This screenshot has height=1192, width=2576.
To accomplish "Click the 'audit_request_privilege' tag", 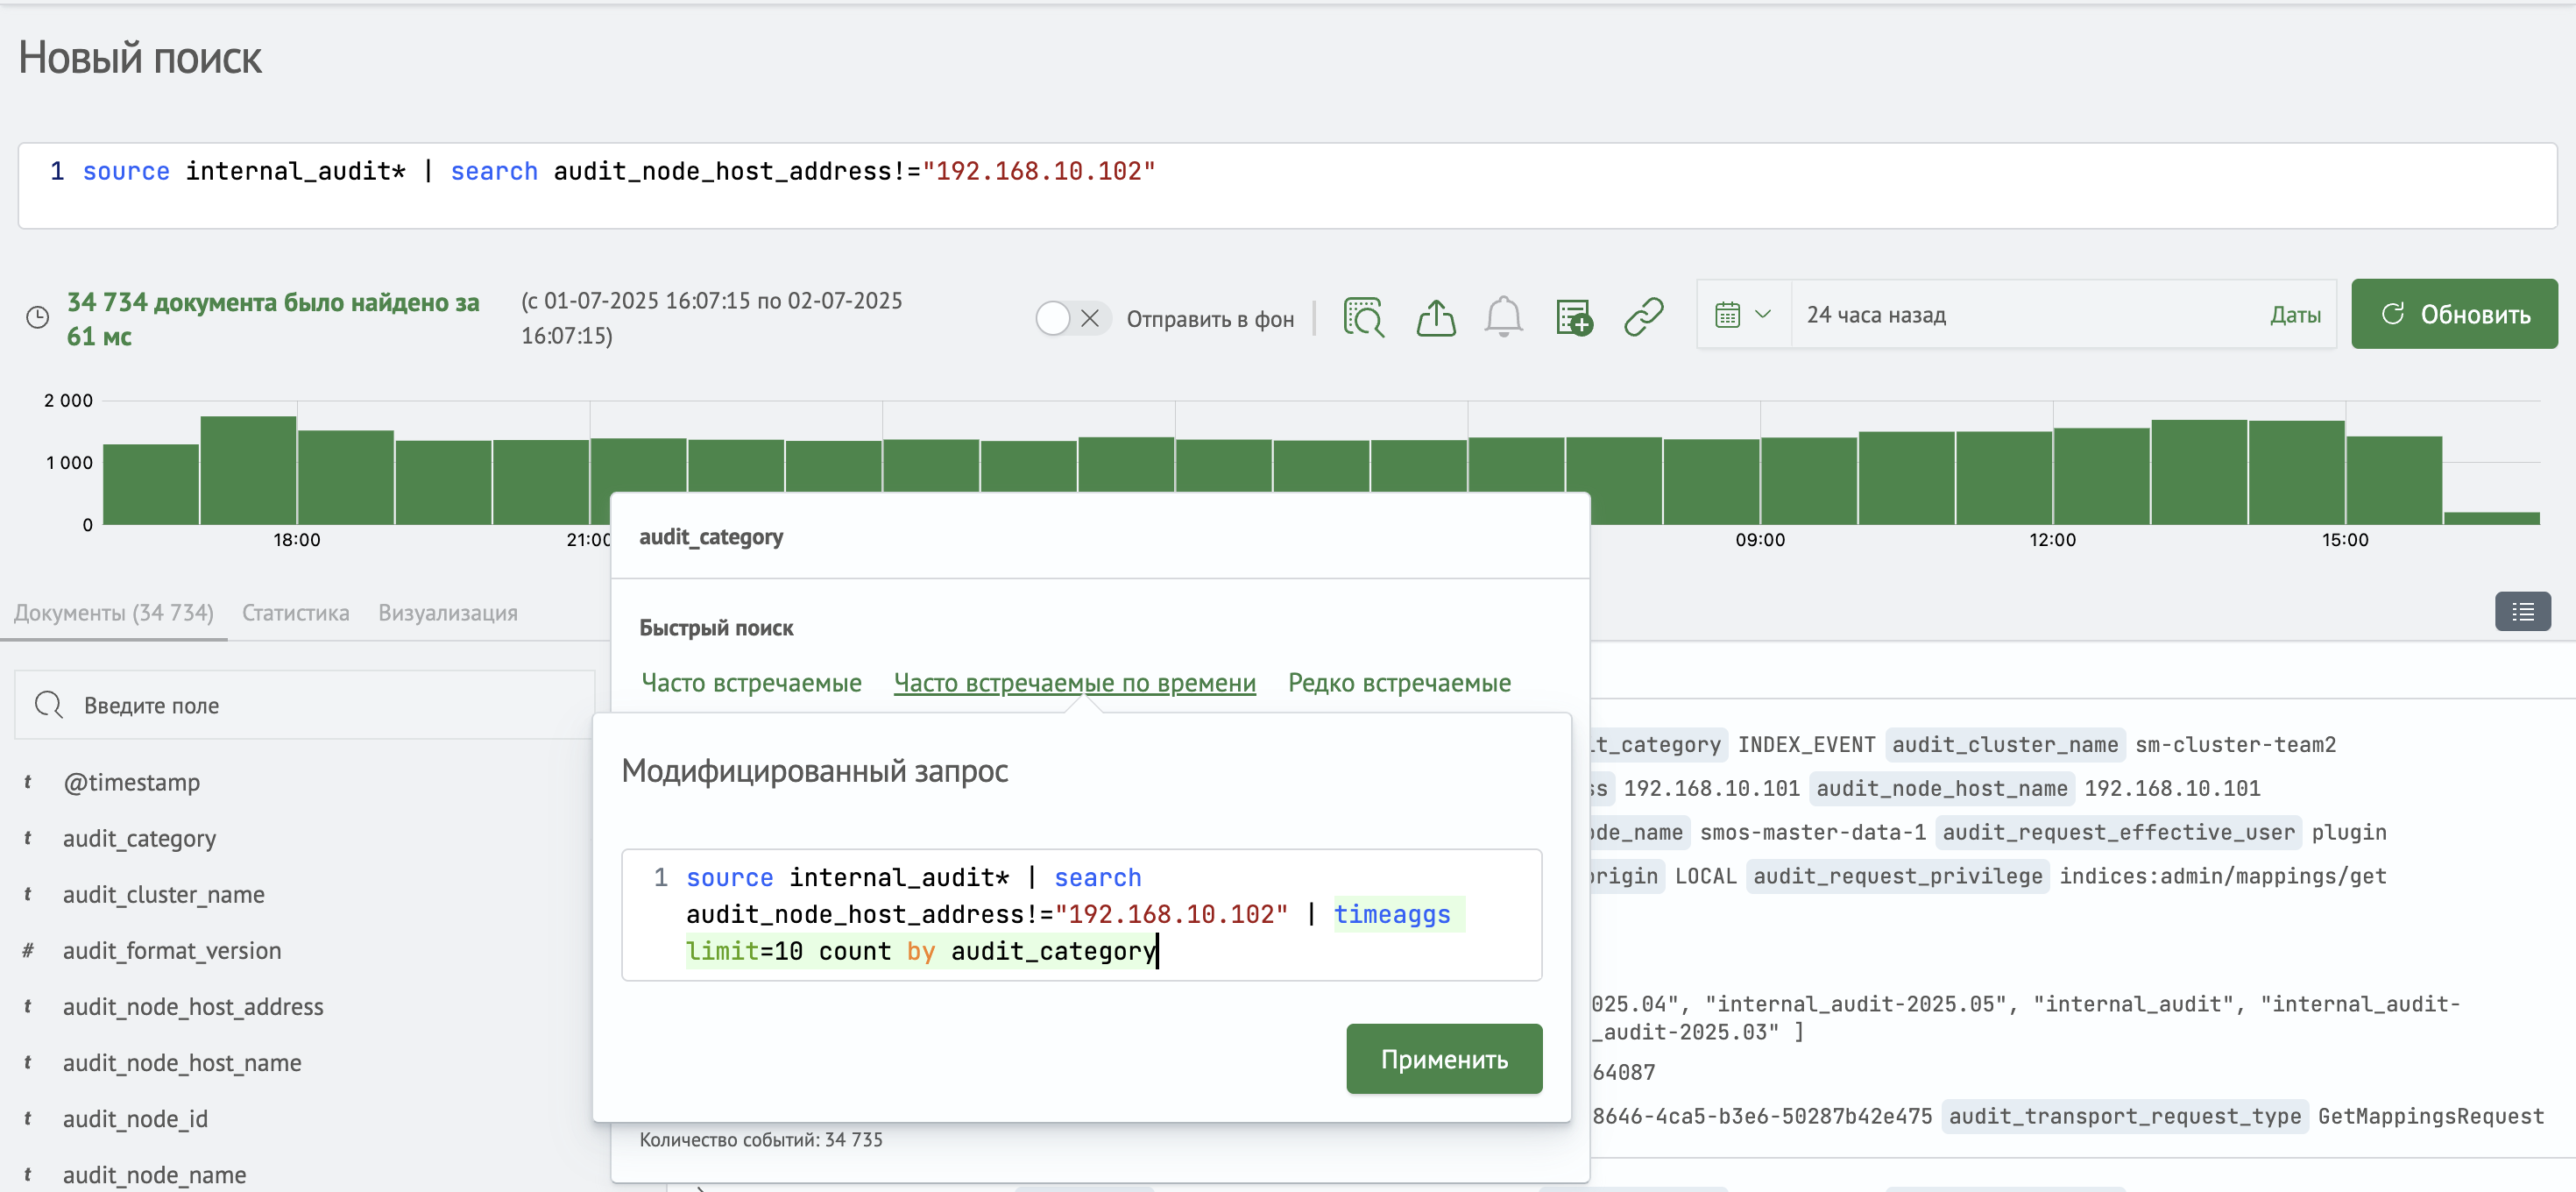I will point(1897,876).
